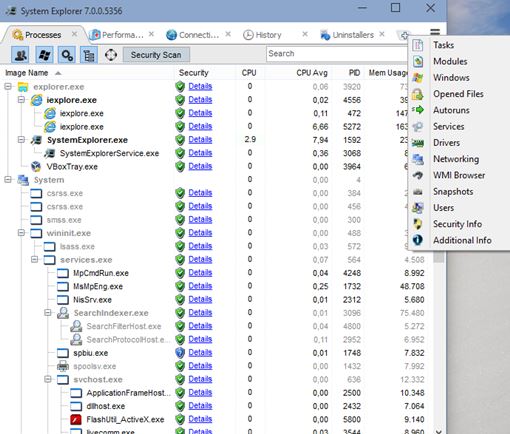Click the explorer.exe folder icon
510x434 pixels.
pos(23,87)
